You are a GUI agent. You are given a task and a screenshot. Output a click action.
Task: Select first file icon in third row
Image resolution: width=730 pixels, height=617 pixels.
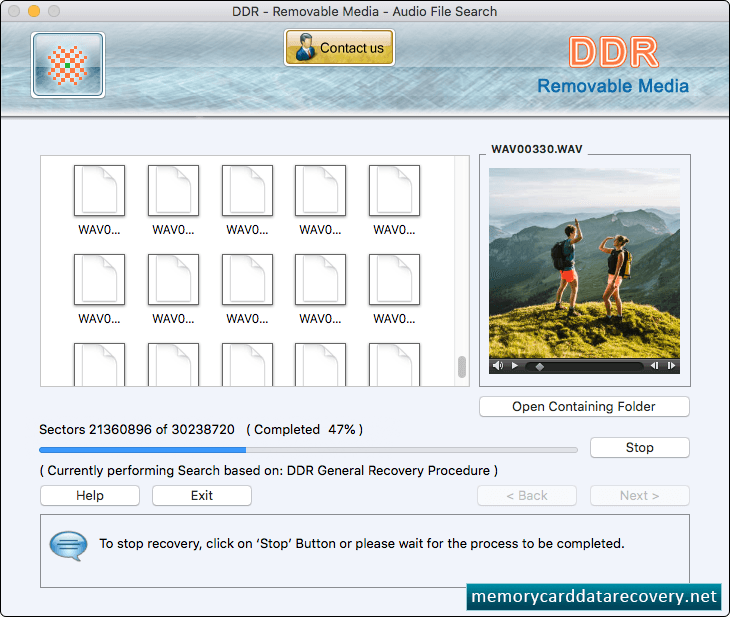(99, 365)
